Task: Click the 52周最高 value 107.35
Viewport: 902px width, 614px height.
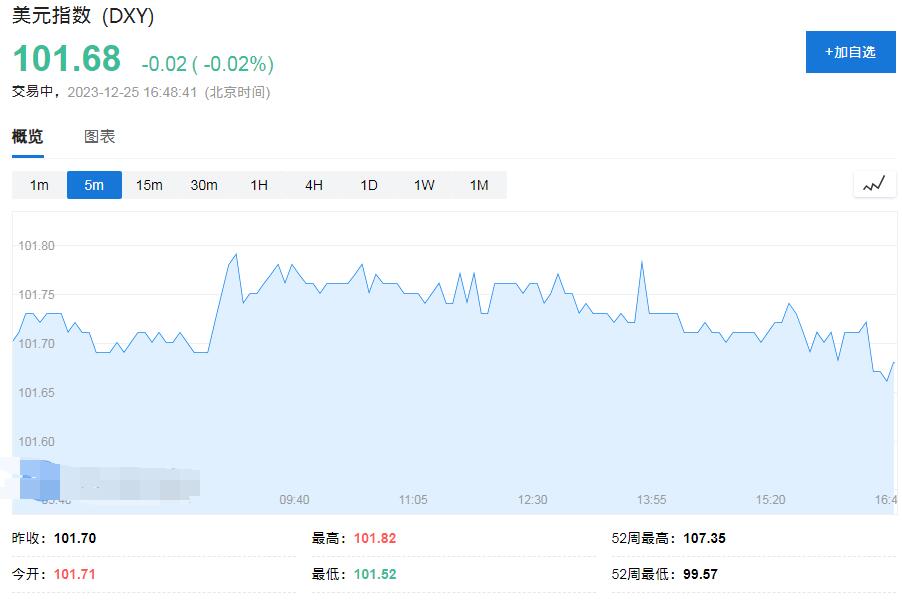Action: point(705,538)
